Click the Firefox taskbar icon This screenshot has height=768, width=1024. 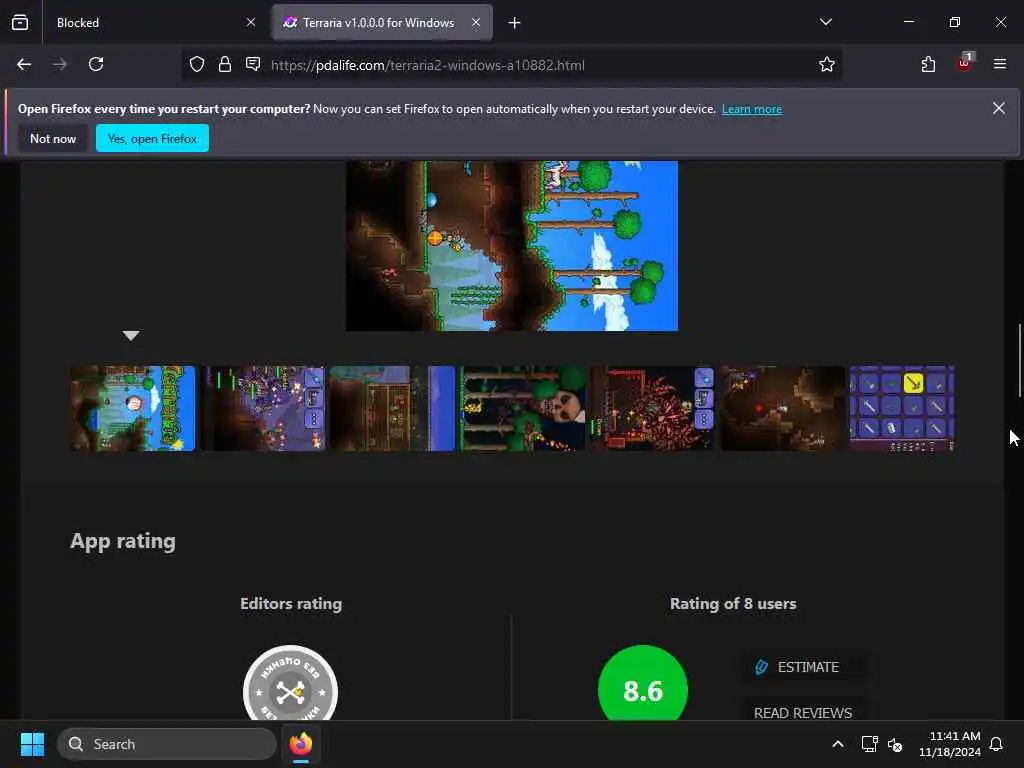point(301,744)
